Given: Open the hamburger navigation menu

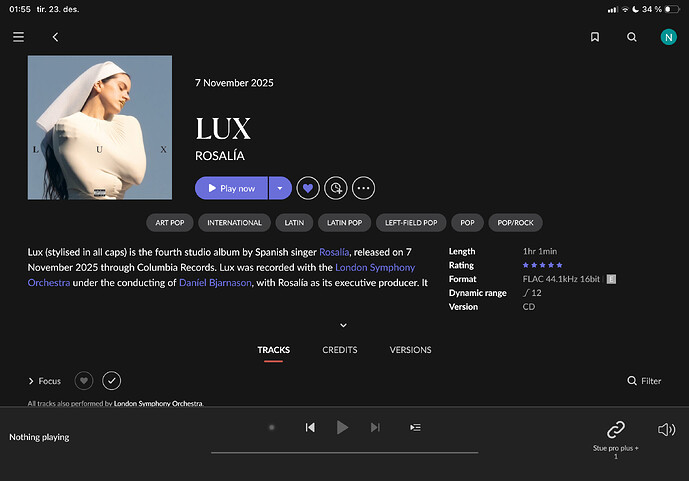Looking at the screenshot, I should 18,37.
